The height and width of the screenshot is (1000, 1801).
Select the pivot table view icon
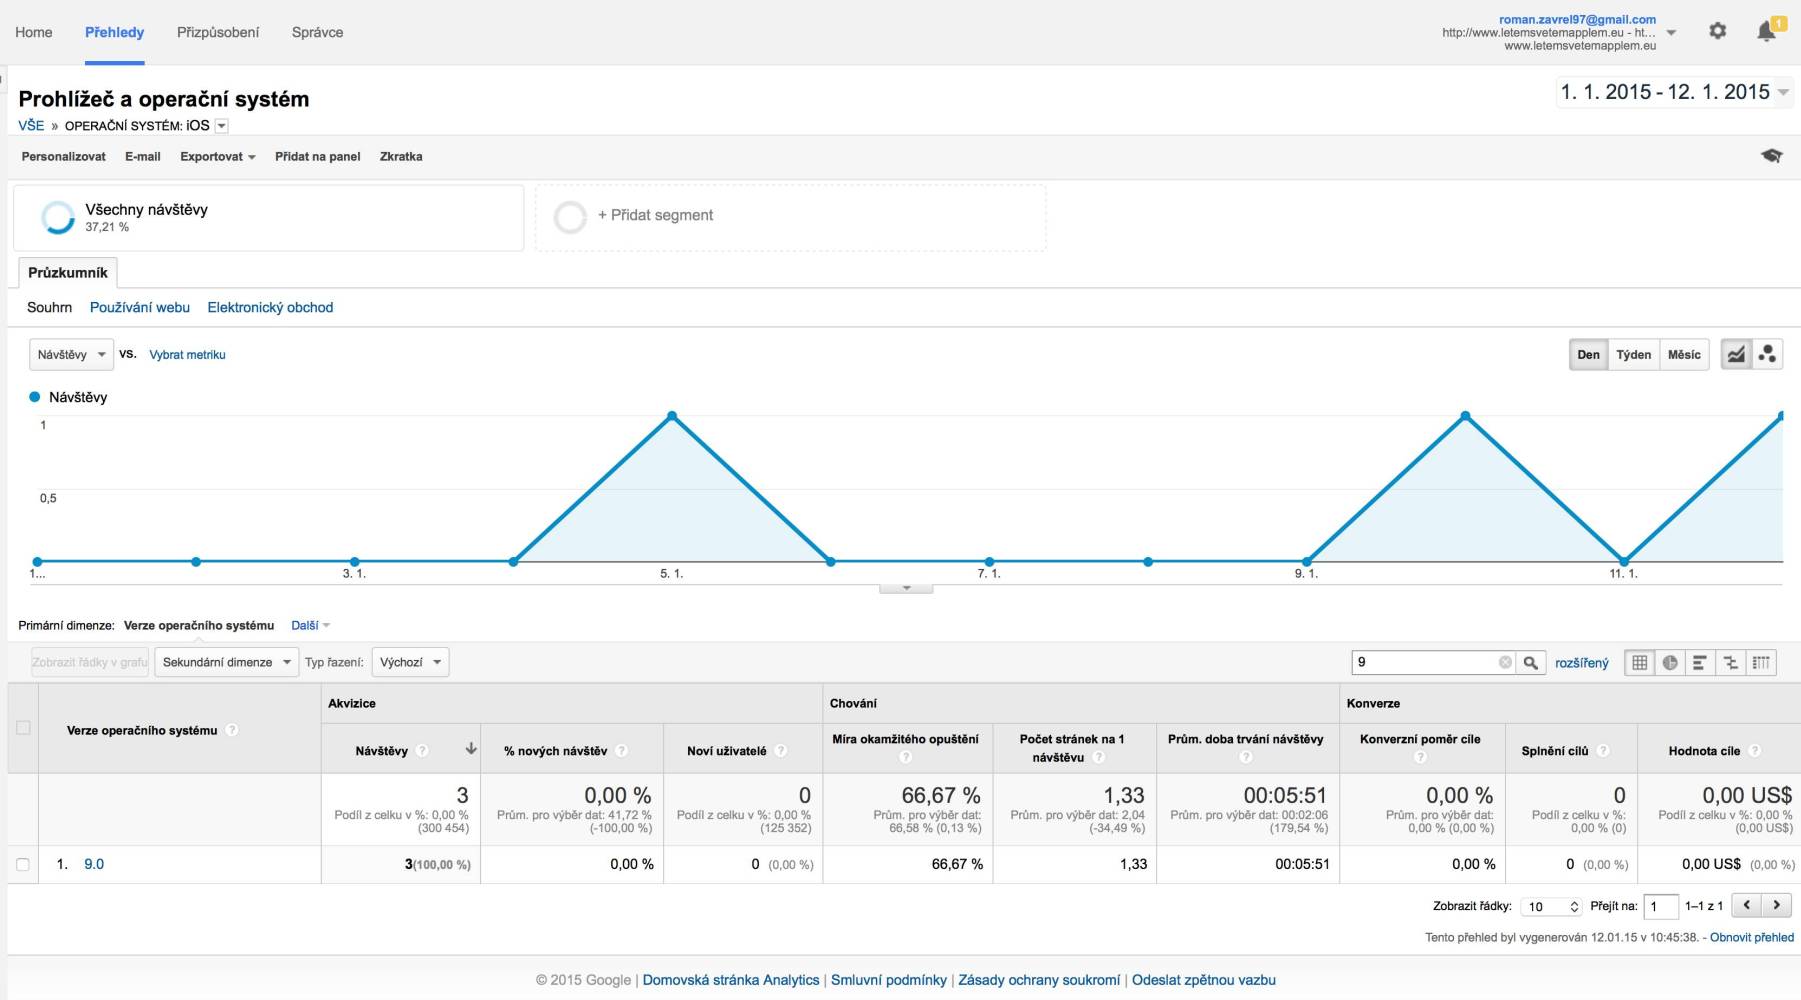point(1761,662)
